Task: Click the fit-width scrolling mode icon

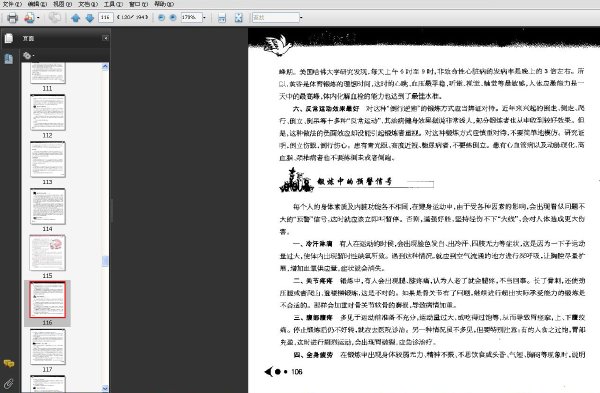Action: [222, 18]
